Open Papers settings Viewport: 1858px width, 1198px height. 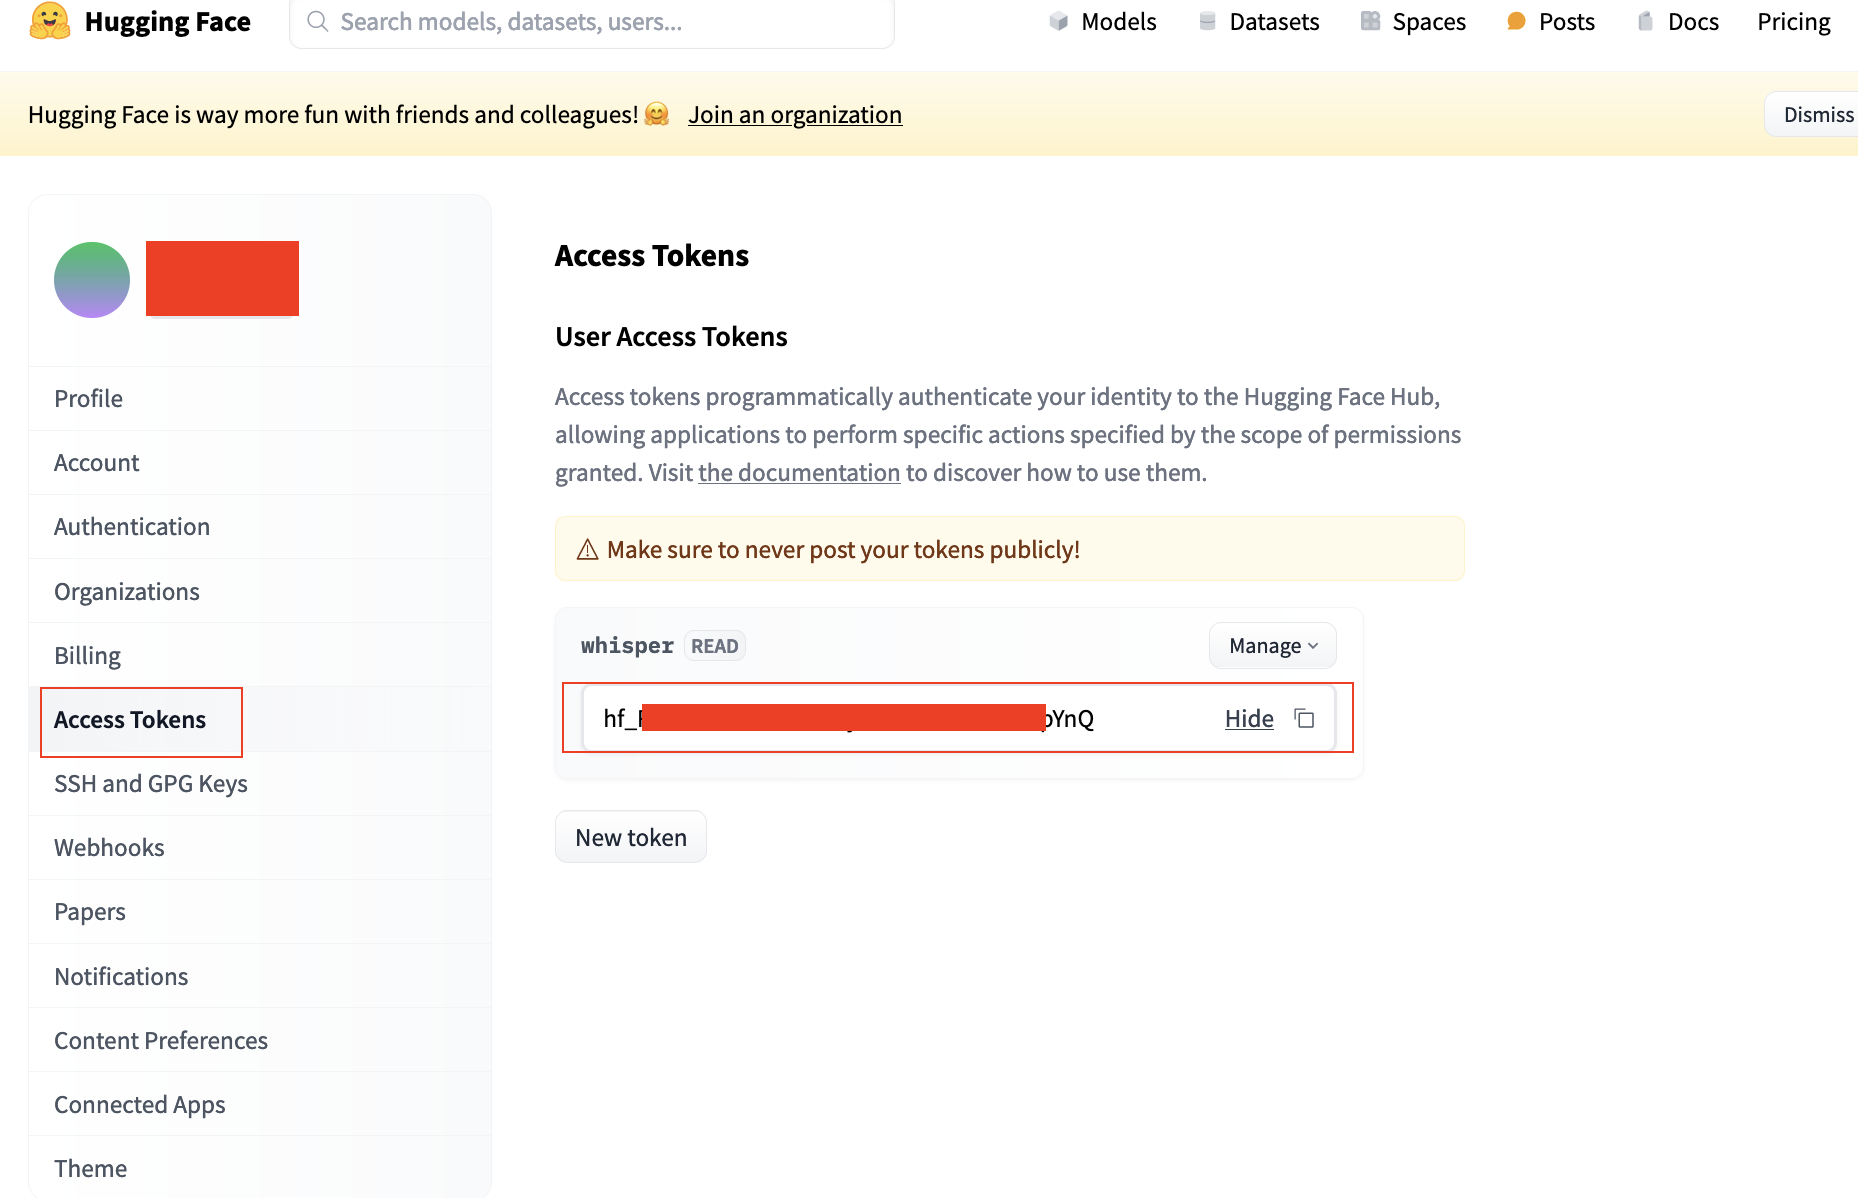pyautogui.click(x=260, y=911)
